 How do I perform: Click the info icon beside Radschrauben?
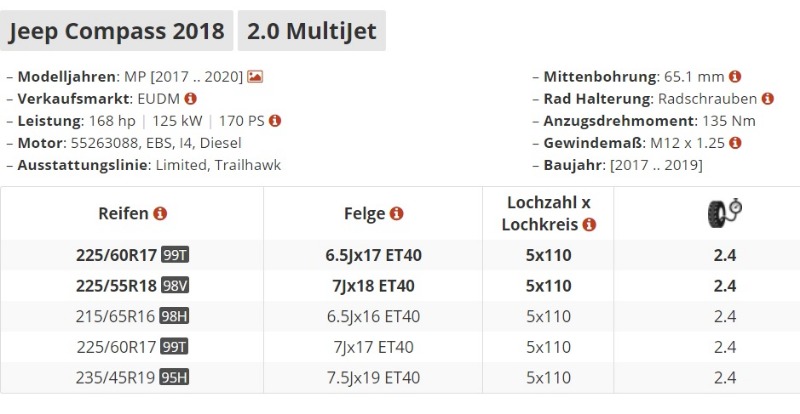tap(767, 98)
